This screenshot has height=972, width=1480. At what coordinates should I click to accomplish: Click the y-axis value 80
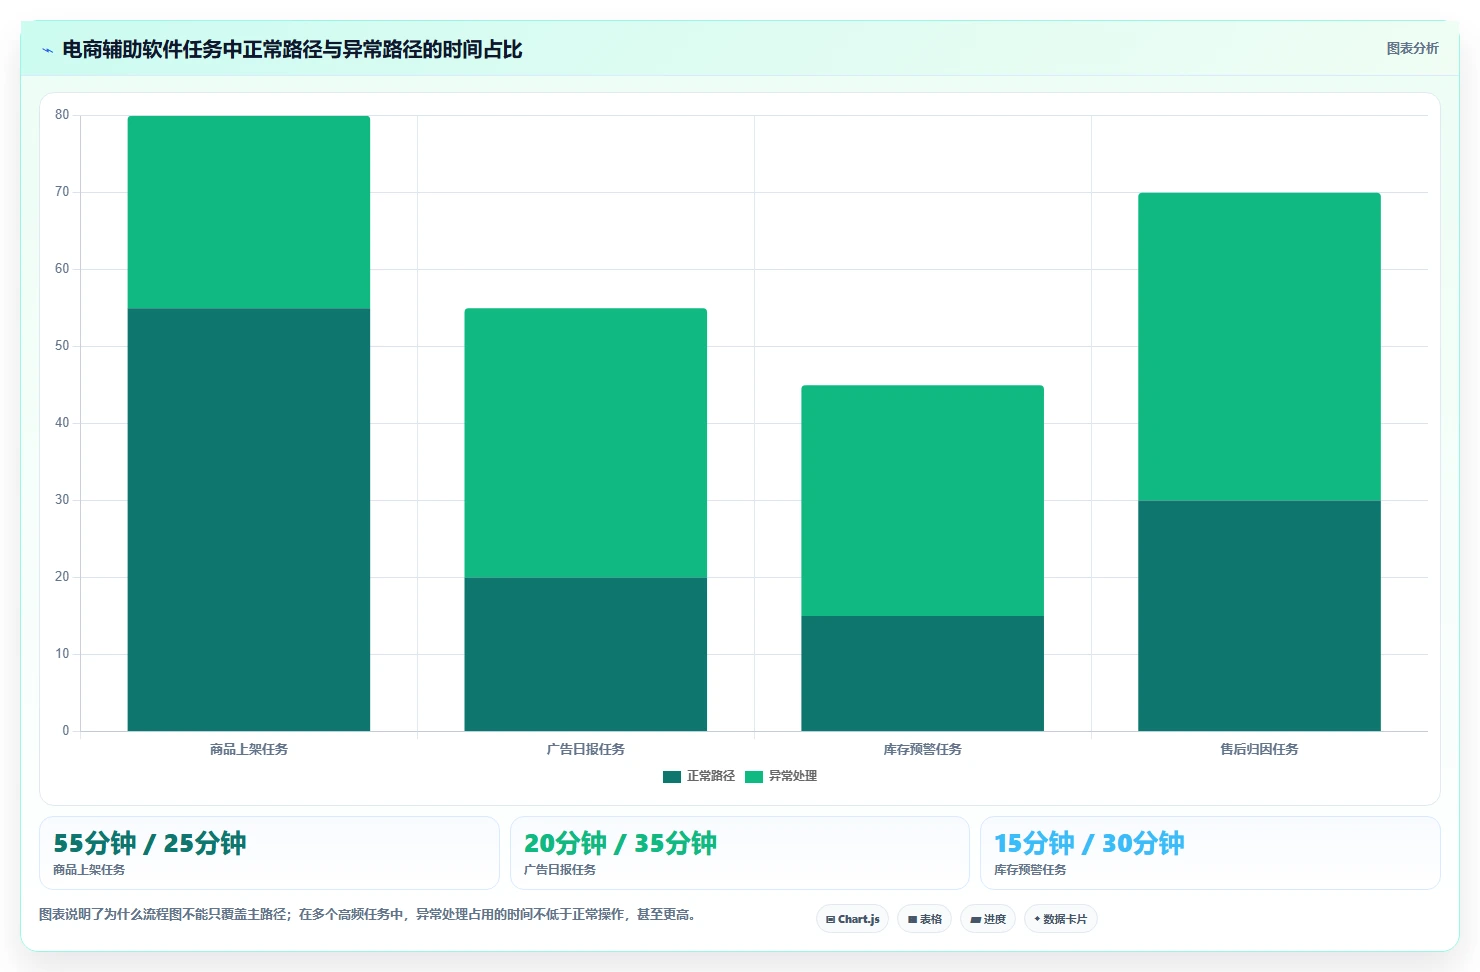62,115
